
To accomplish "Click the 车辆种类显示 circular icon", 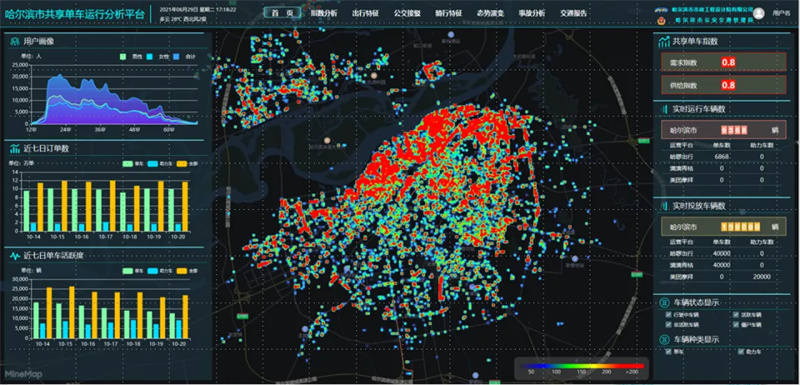I will coord(664,339).
